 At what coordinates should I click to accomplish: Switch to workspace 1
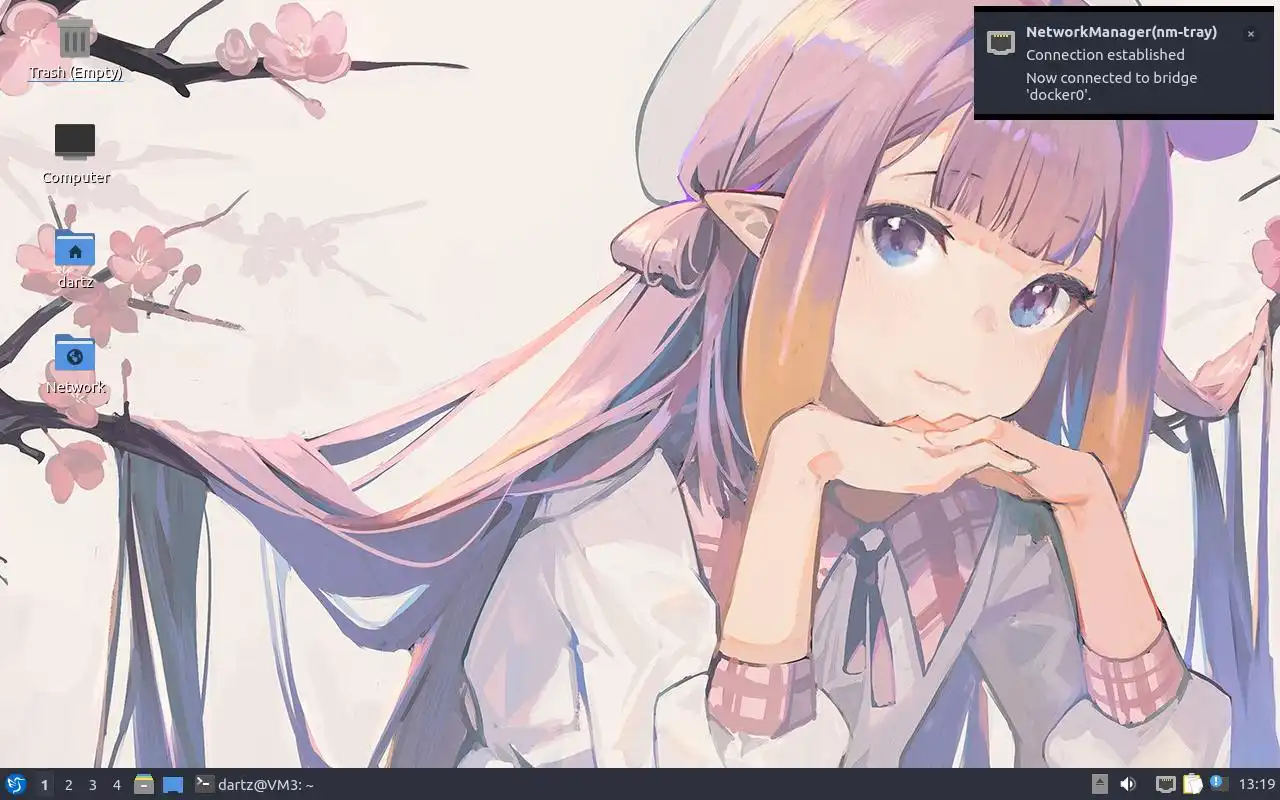(x=44, y=785)
